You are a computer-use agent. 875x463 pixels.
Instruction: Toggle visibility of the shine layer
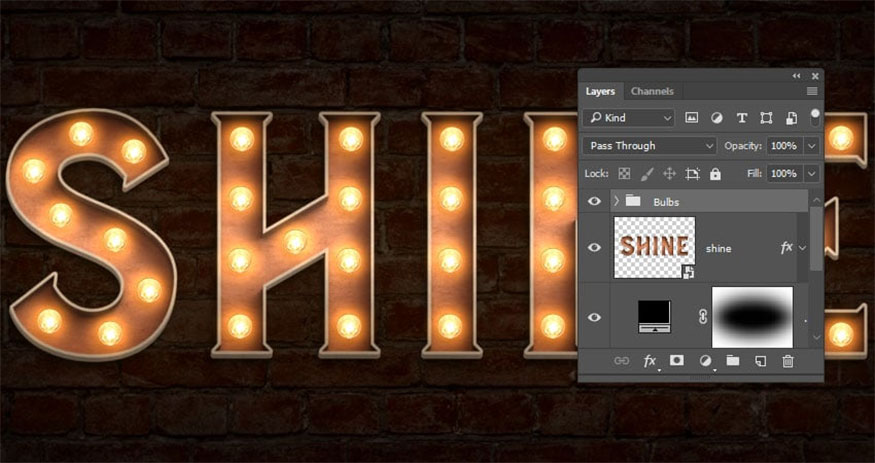(595, 247)
